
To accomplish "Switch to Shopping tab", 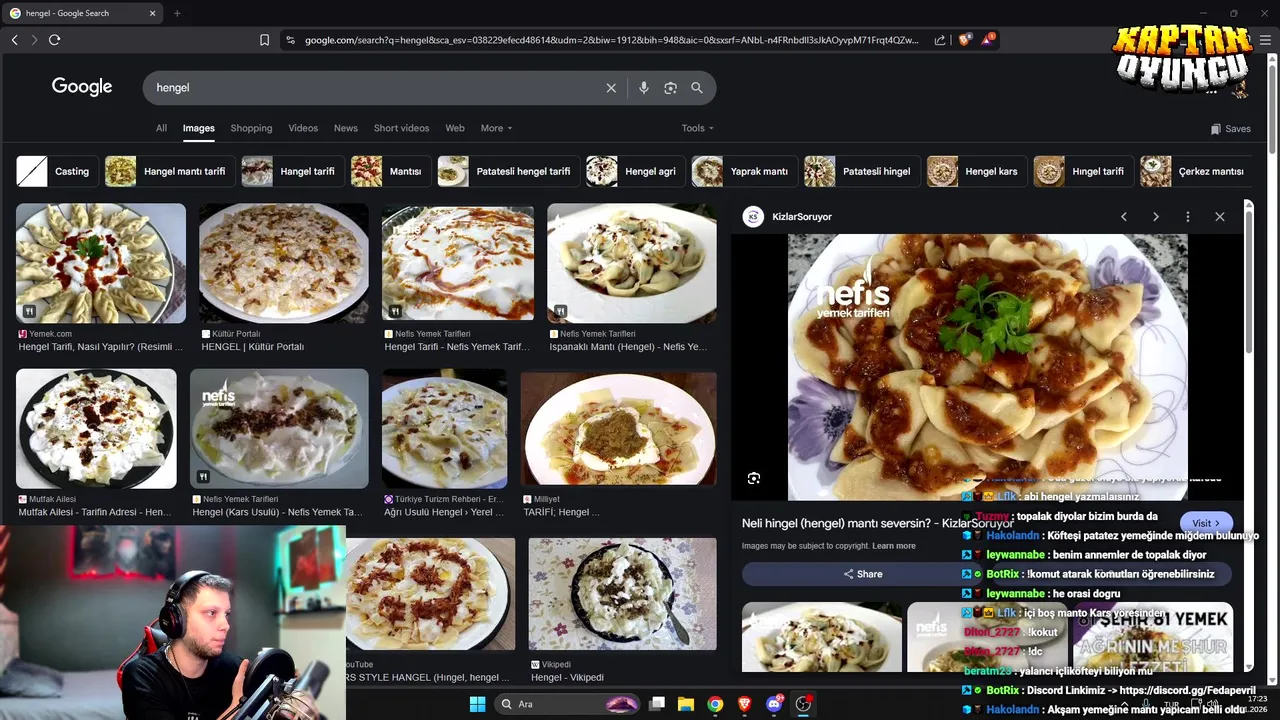I will pos(251,128).
